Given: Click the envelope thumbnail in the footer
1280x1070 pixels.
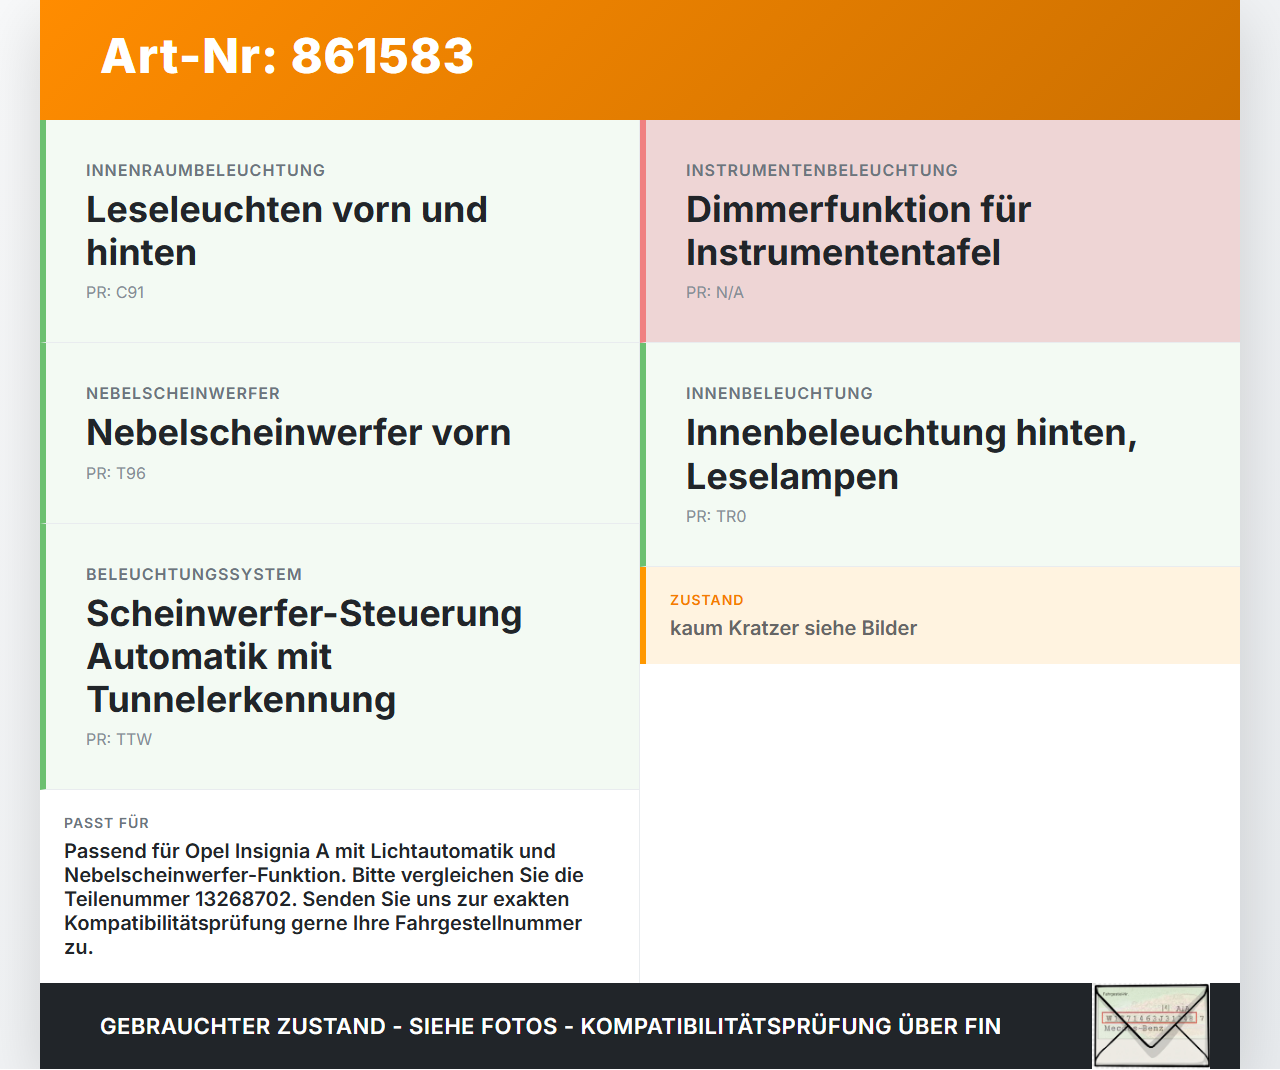Looking at the screenshot, I should [x=1151, y=1026].
